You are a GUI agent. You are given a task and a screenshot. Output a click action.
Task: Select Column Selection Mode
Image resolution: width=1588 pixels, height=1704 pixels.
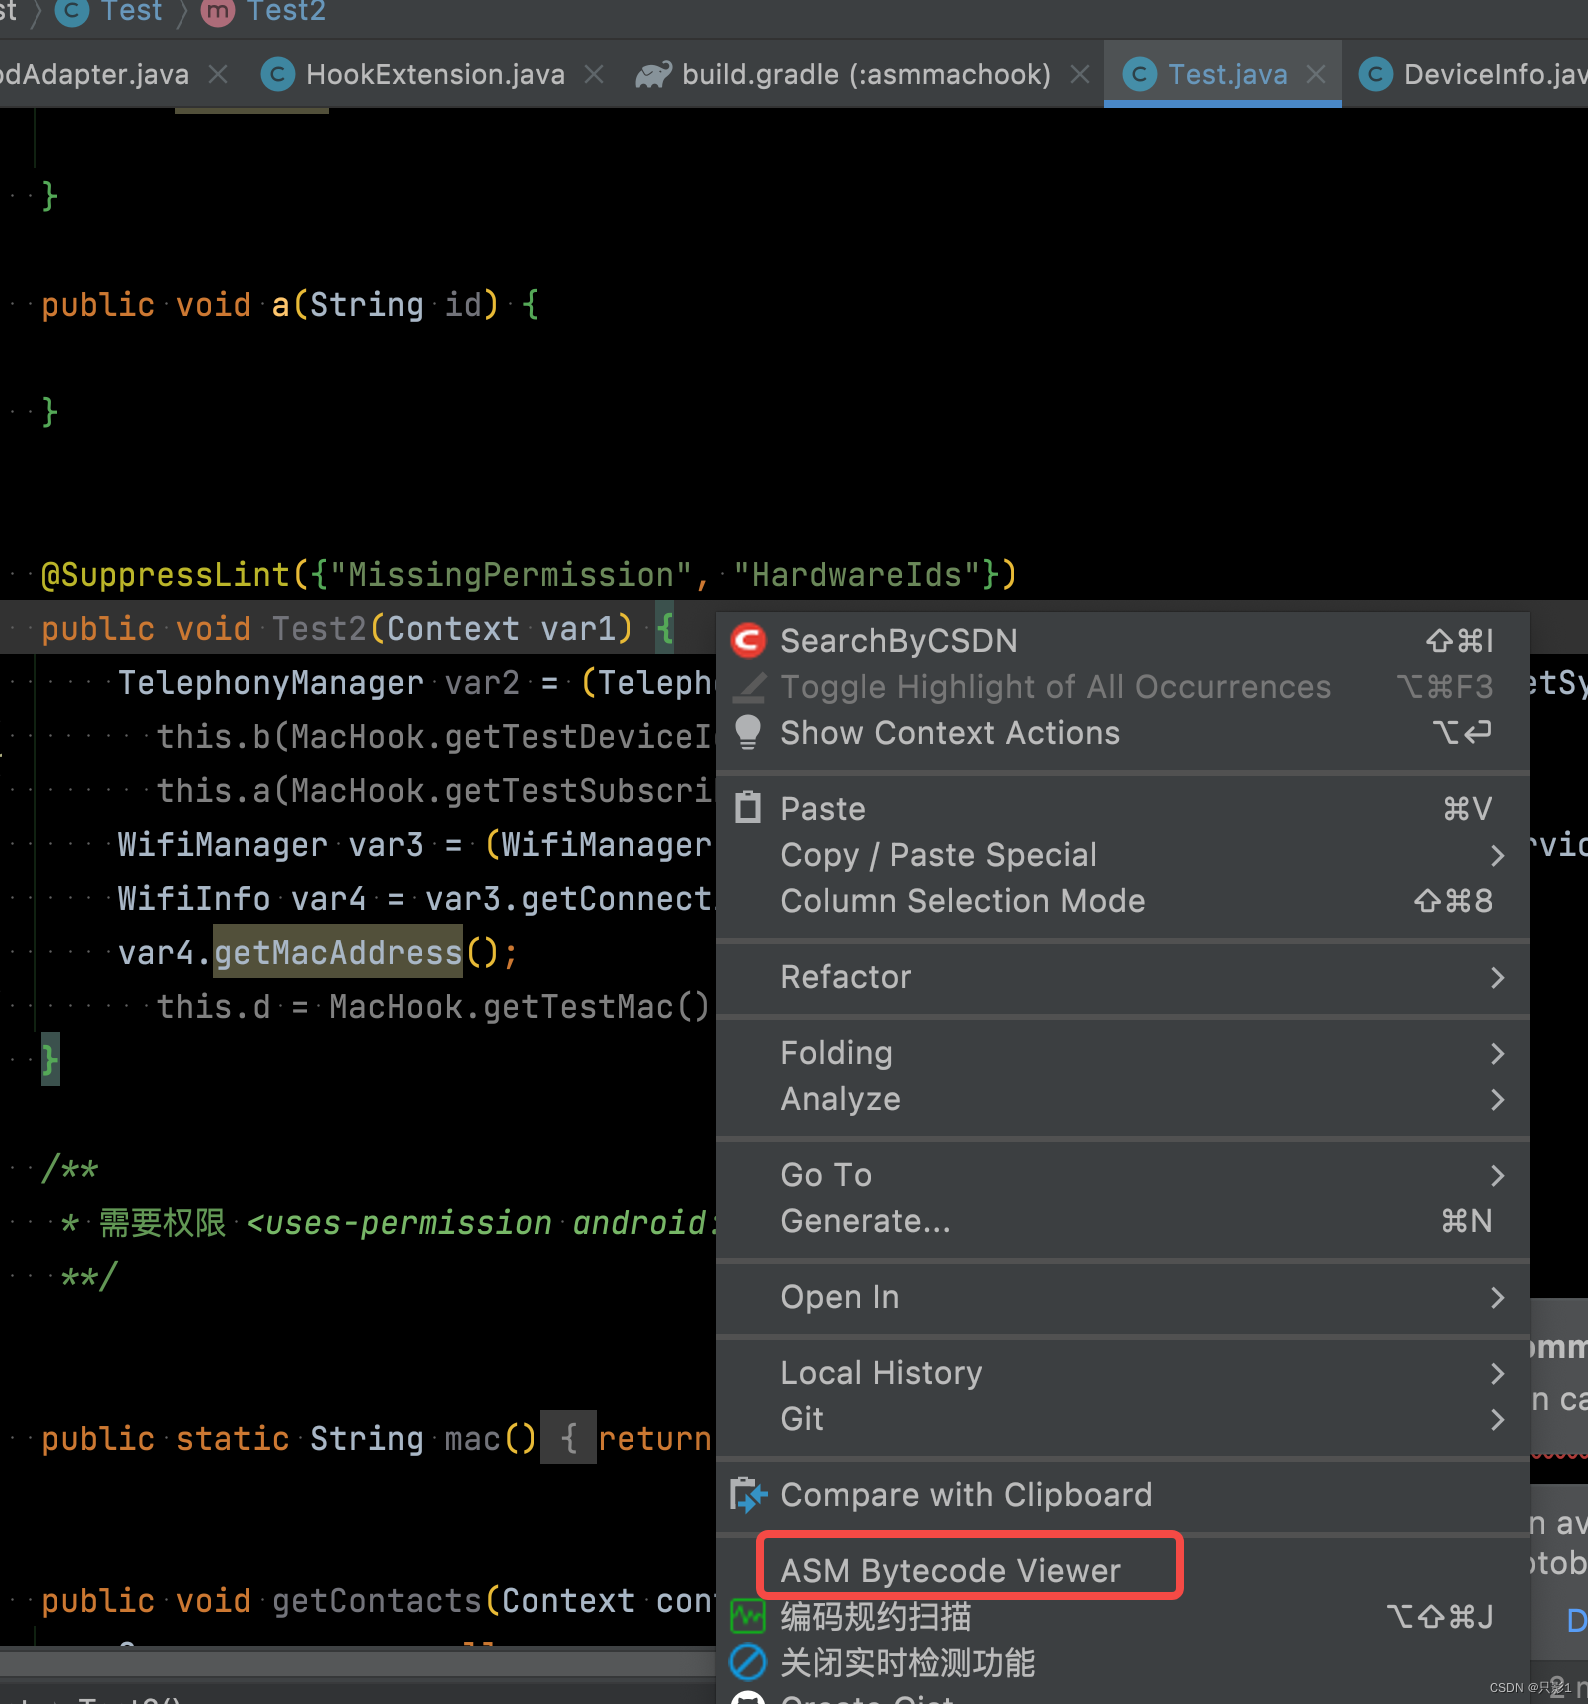1123,901
